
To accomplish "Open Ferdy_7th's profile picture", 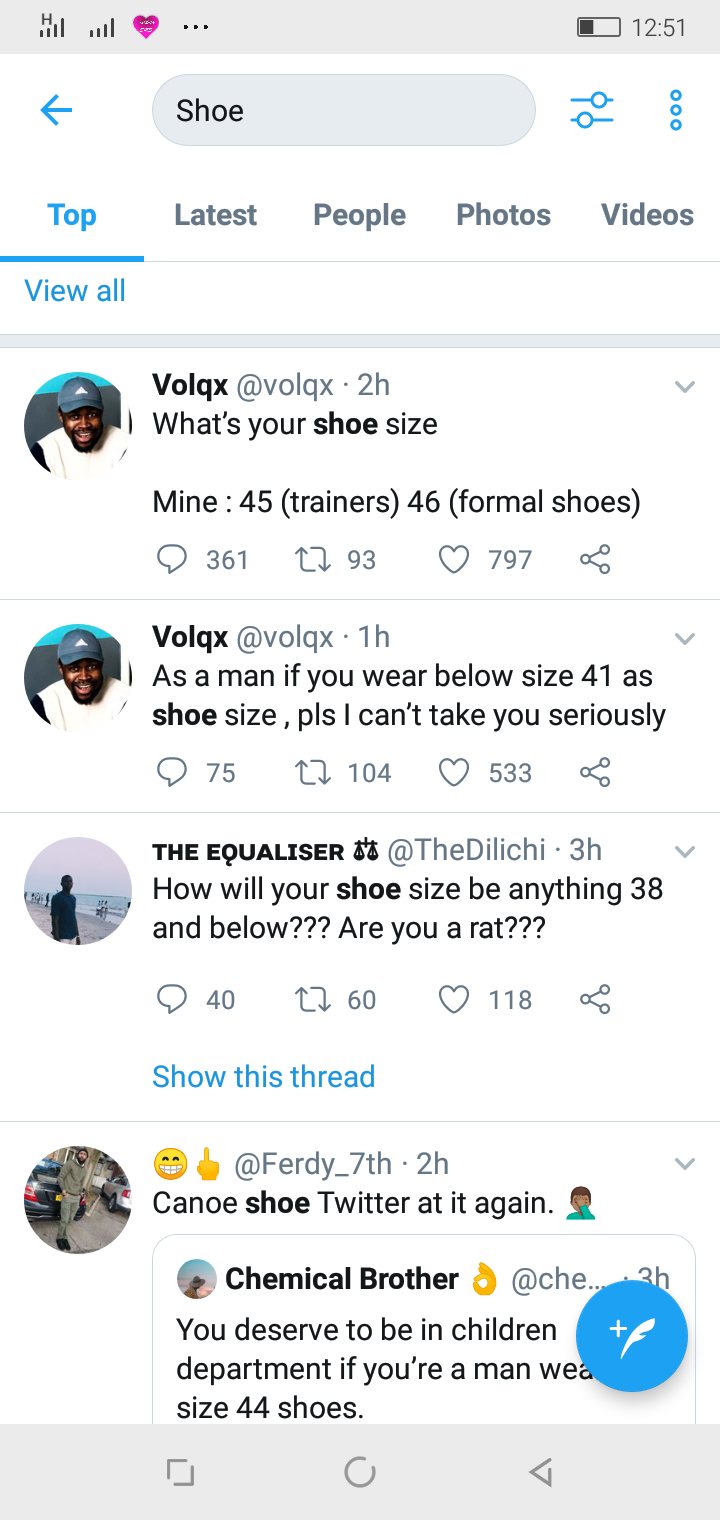I will 78,1200.
